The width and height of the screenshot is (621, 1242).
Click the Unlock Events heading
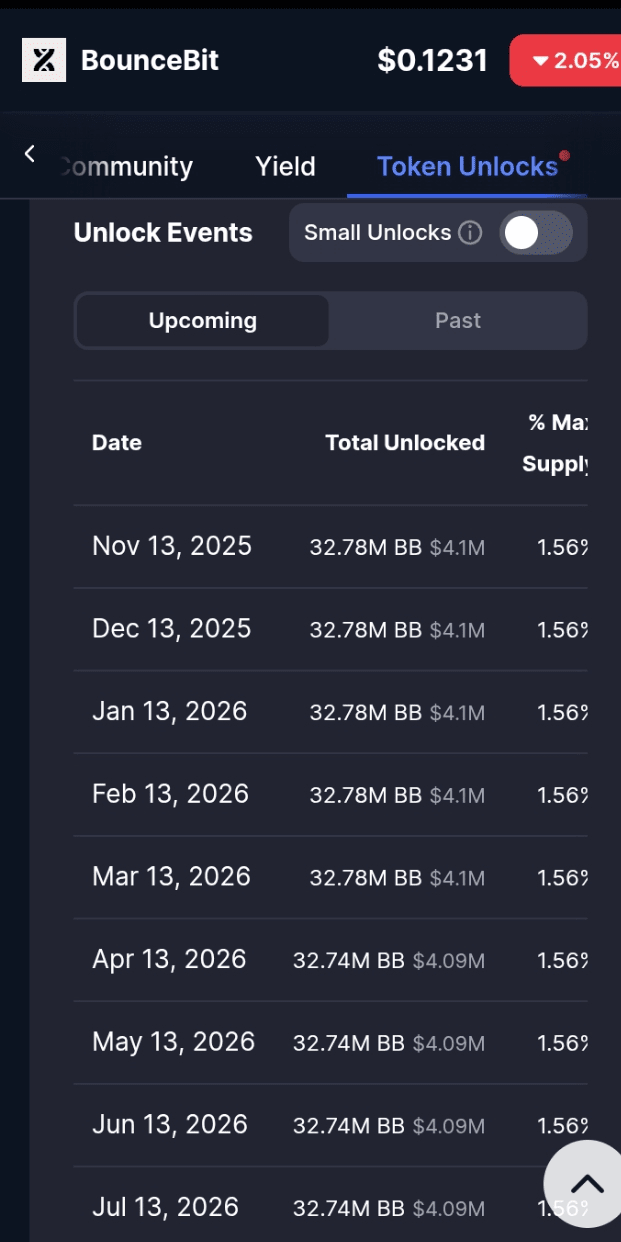tap(163, 233)
